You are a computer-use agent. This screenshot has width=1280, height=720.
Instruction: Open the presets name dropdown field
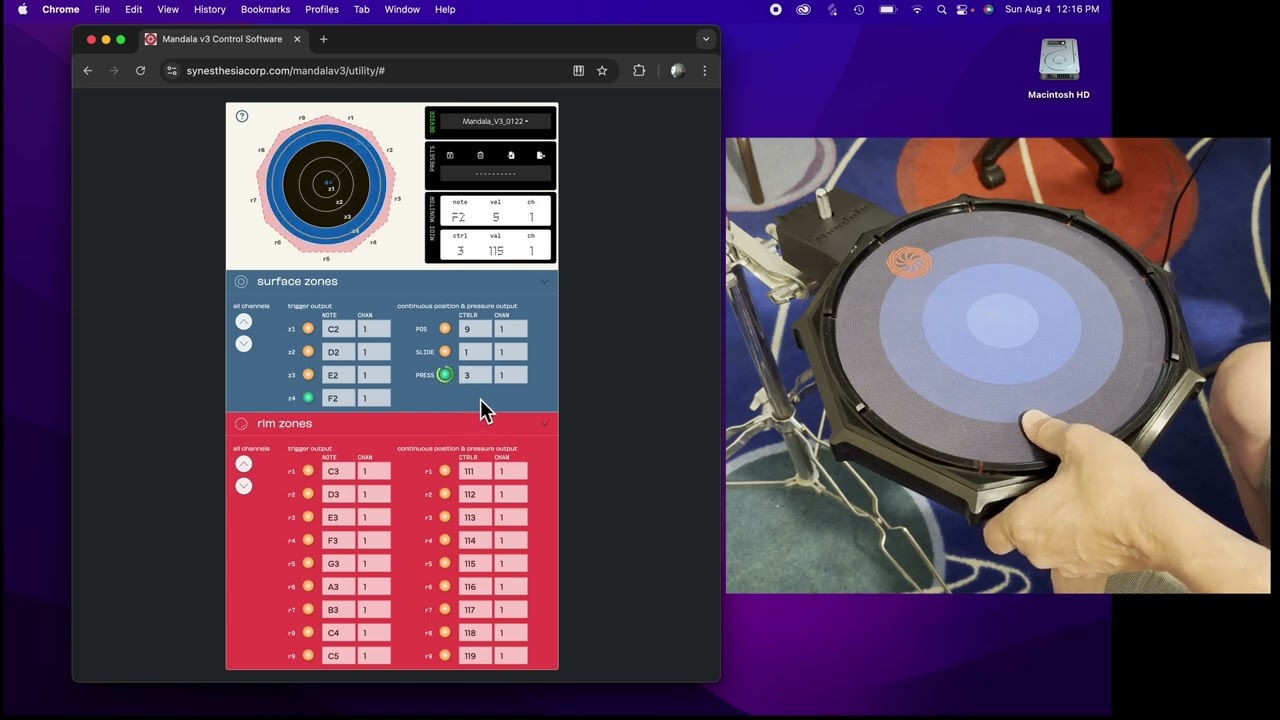pyautogui.click(x=495, y=174)
